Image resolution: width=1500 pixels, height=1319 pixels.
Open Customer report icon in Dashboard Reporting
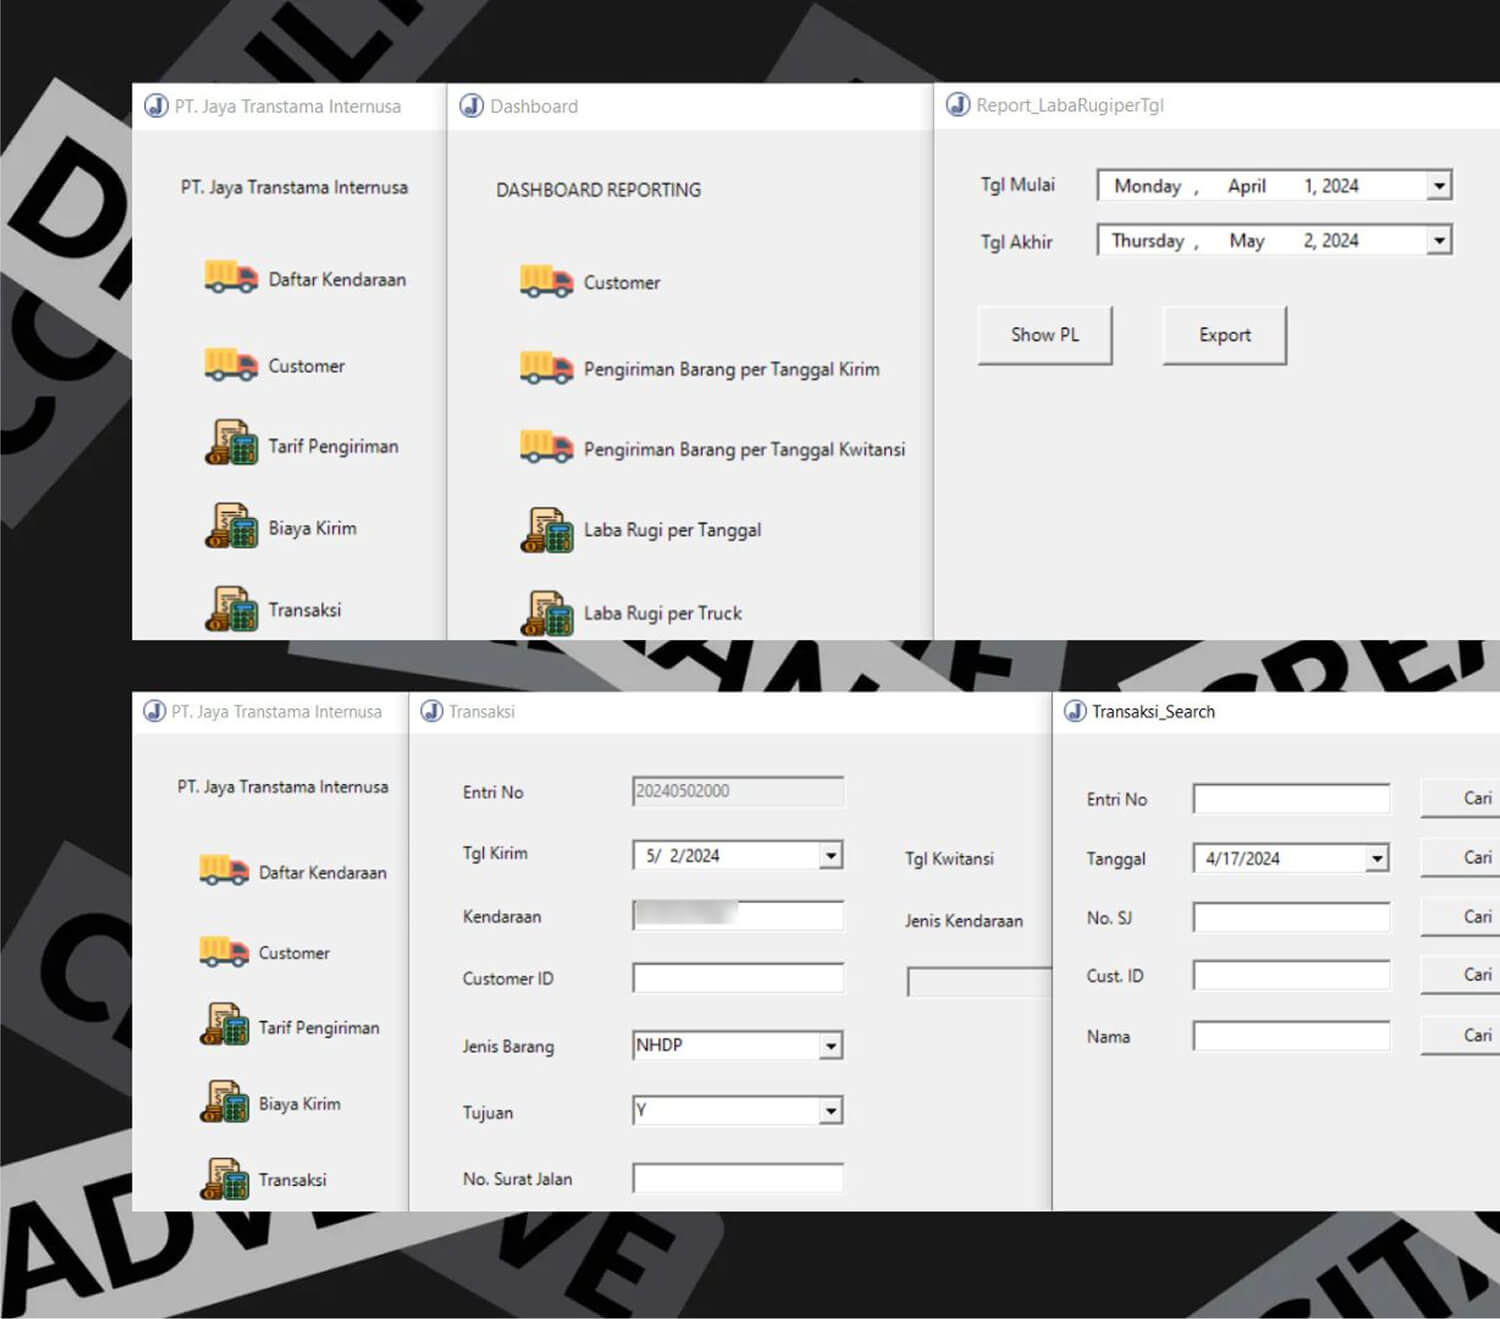click(546, 282)
